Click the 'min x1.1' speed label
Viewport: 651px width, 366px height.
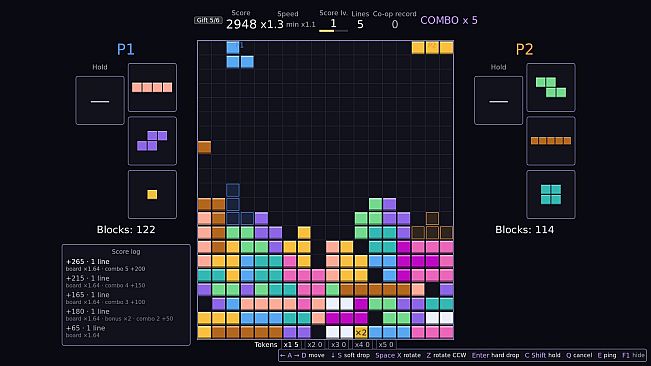coord(301,24)
